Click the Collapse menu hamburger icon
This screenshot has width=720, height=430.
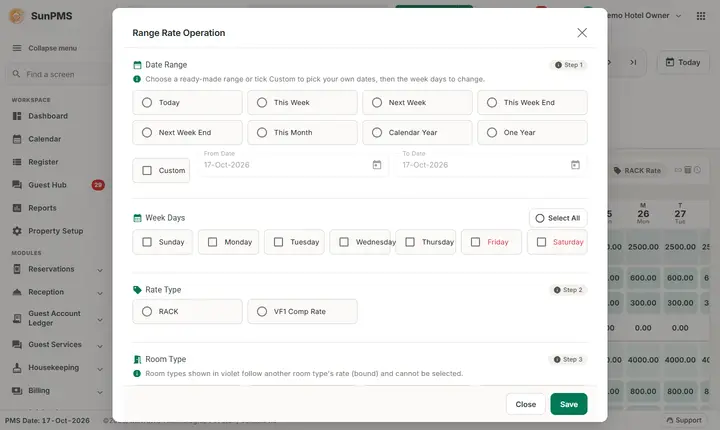17,48
